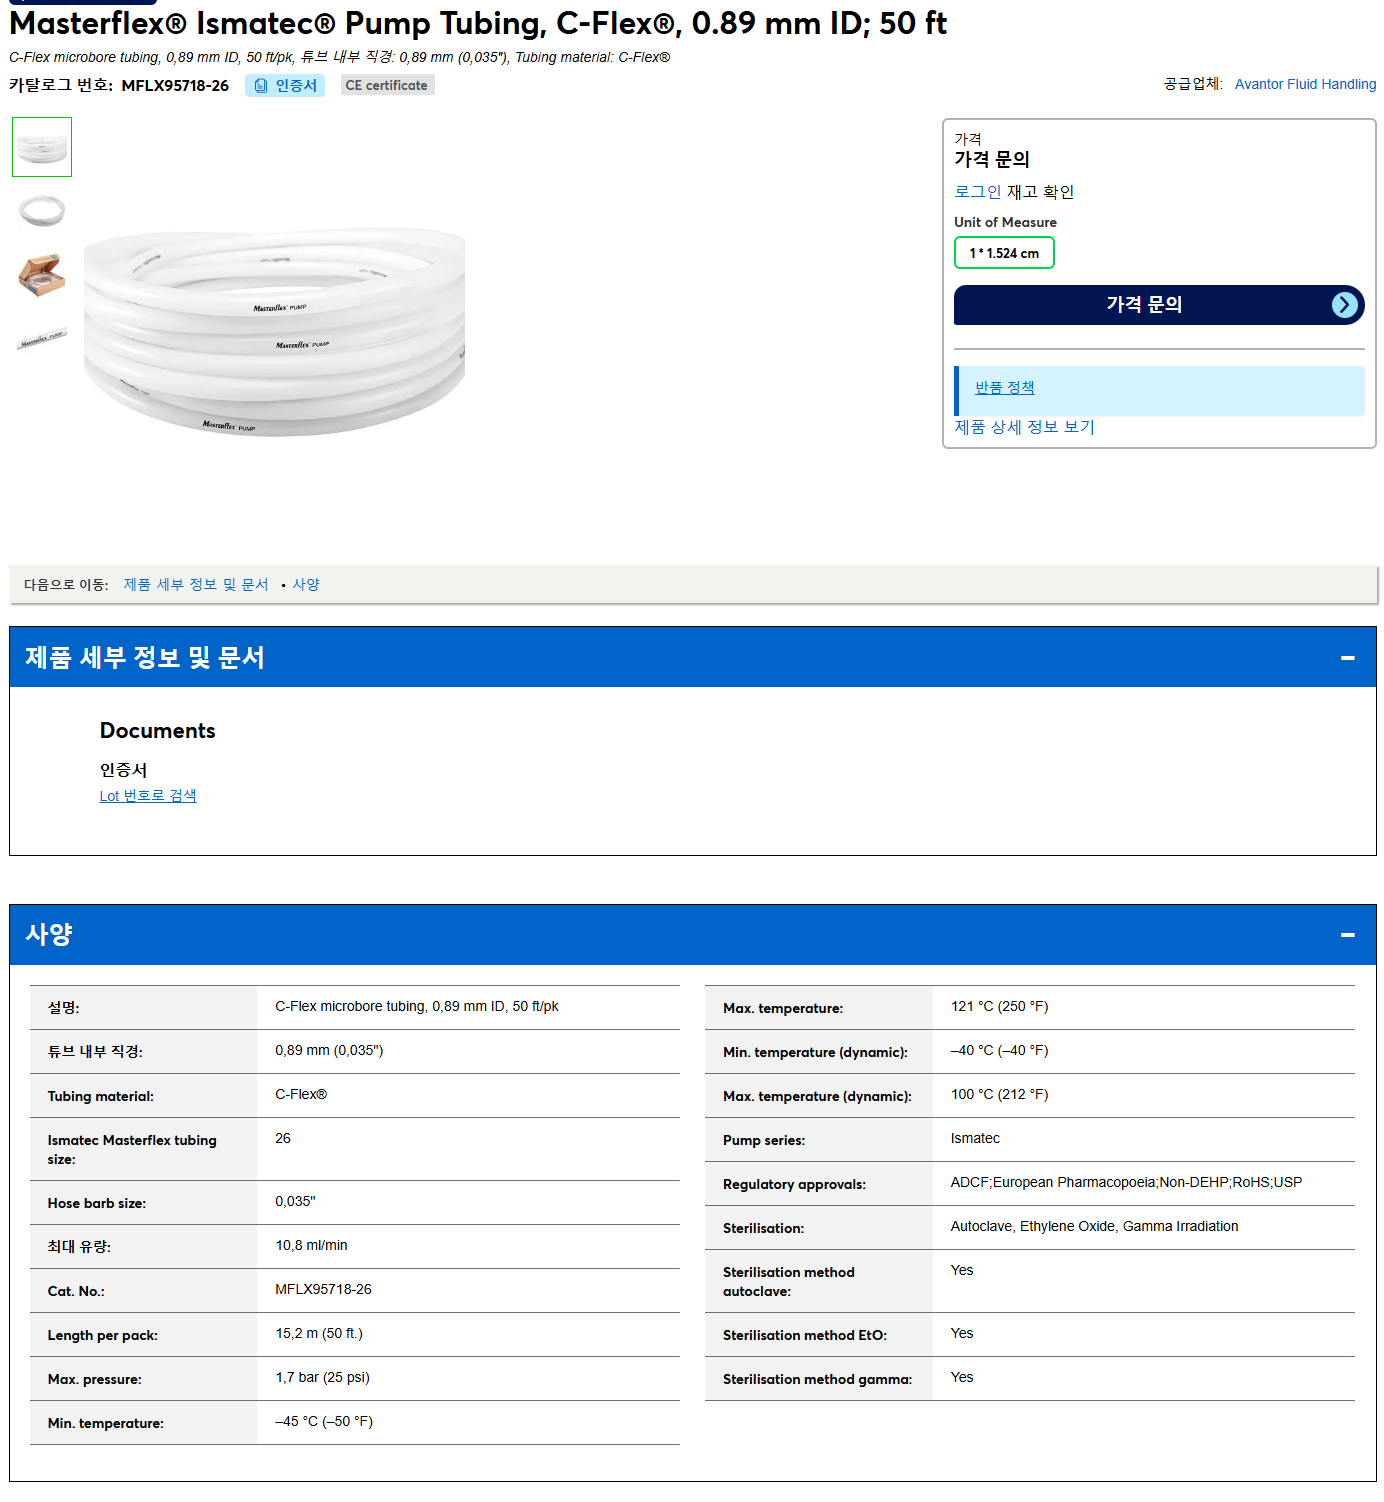Jump to 사양 anchor link
Image resolution: width=1384 pixels, height=1502 pixels.
point(306,585)
